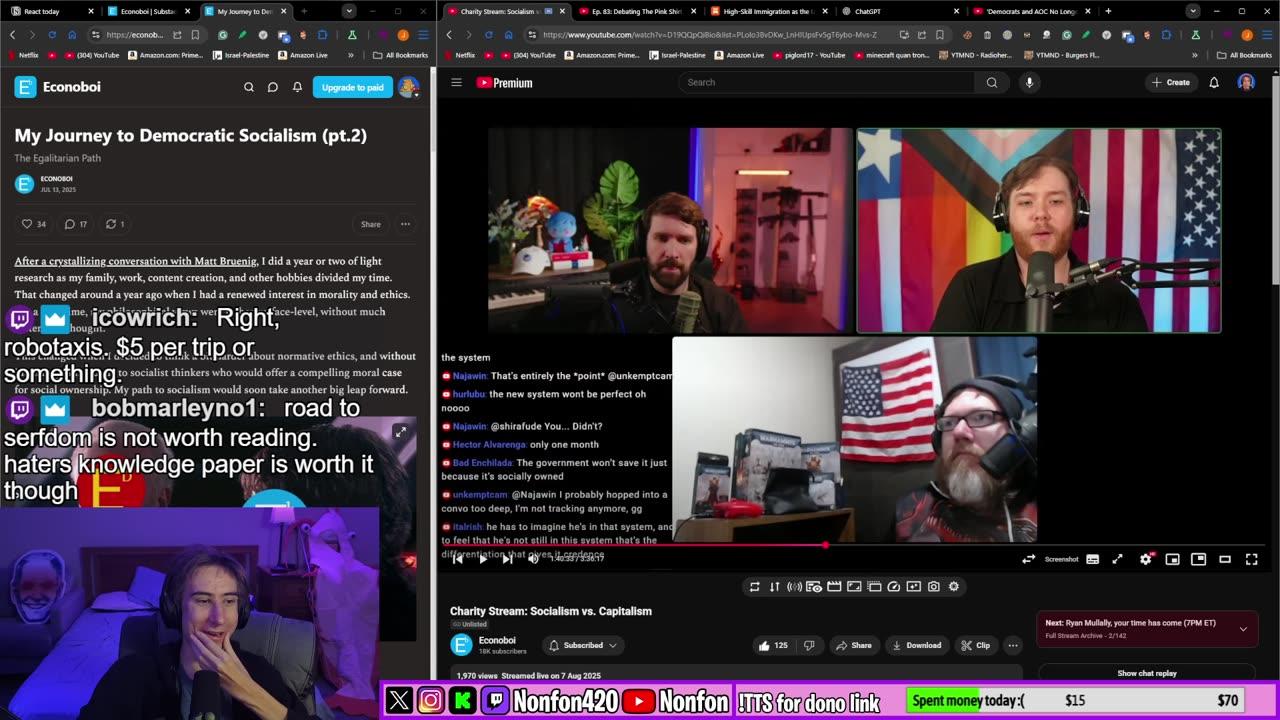Open YouTube hamburger guide menu

pos(456,82)
